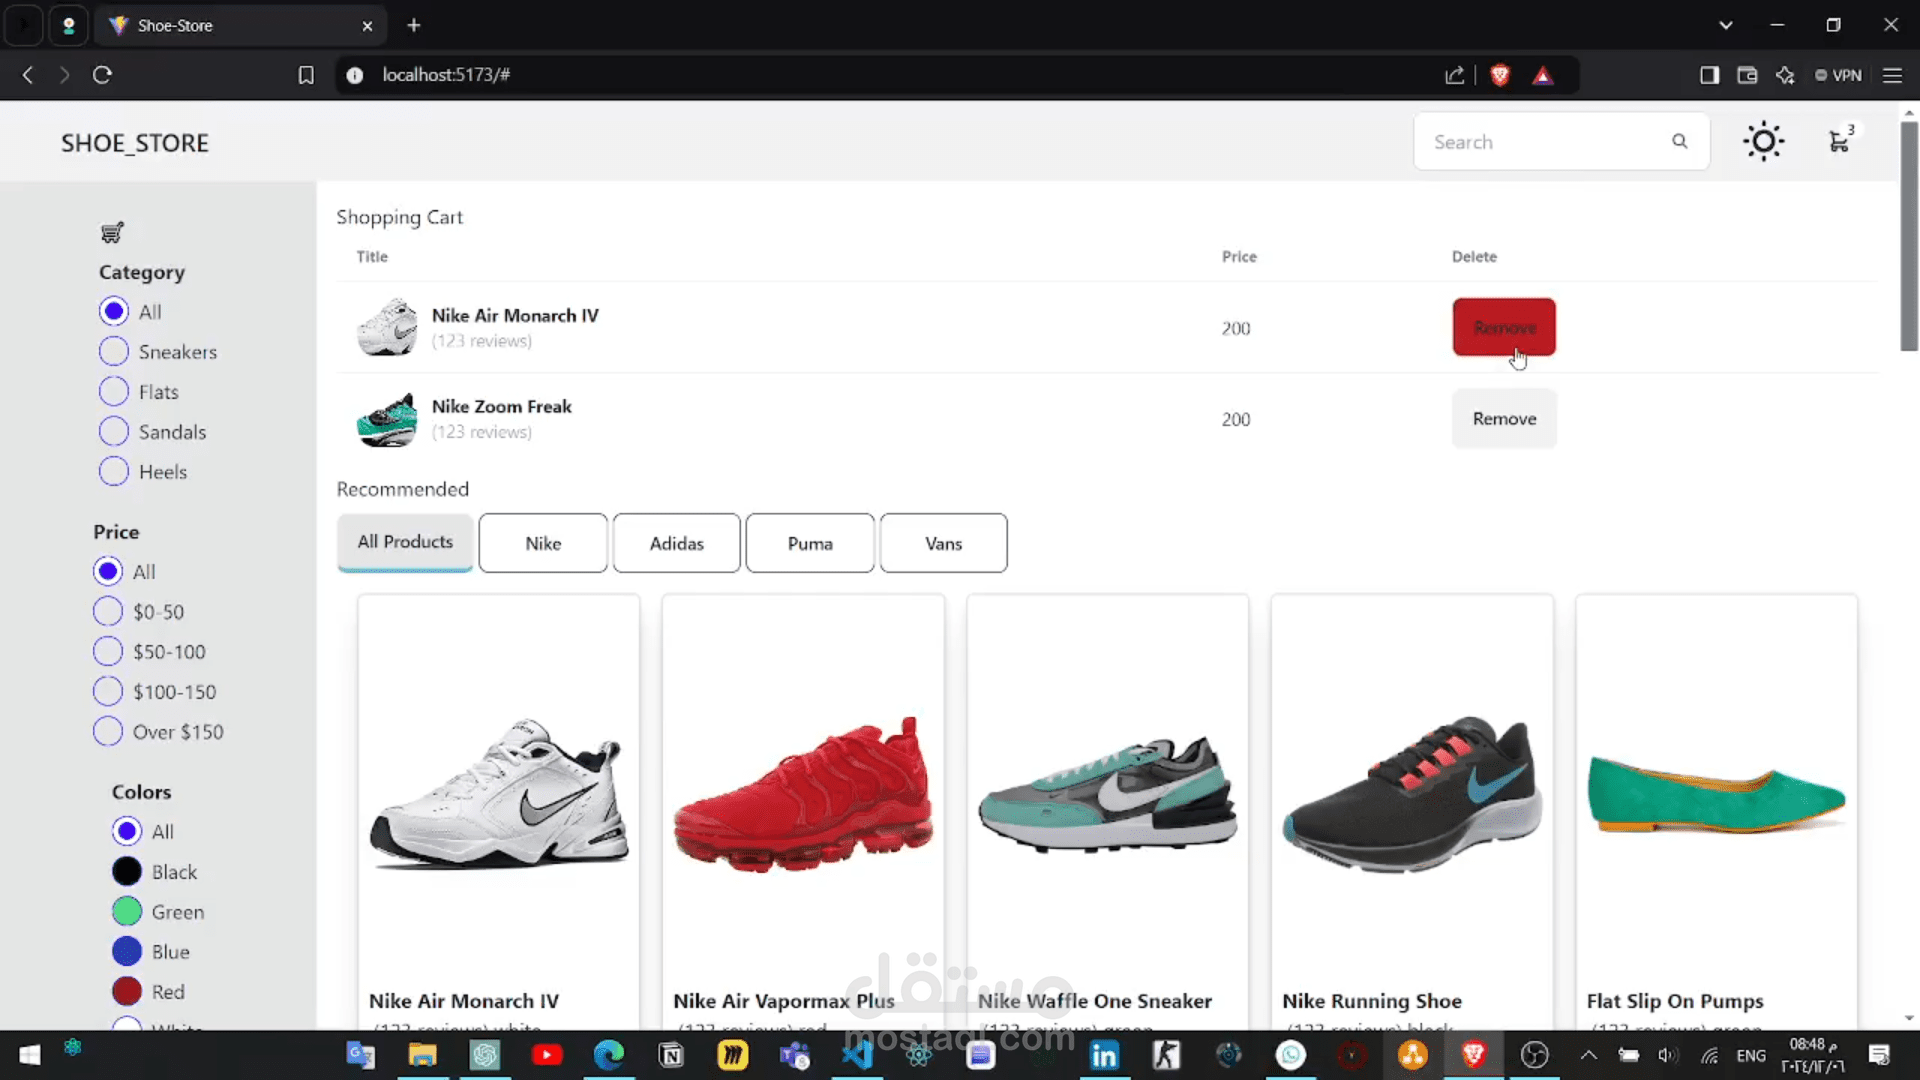Open the Brave browser hamburger menu

click(1892, 75)
